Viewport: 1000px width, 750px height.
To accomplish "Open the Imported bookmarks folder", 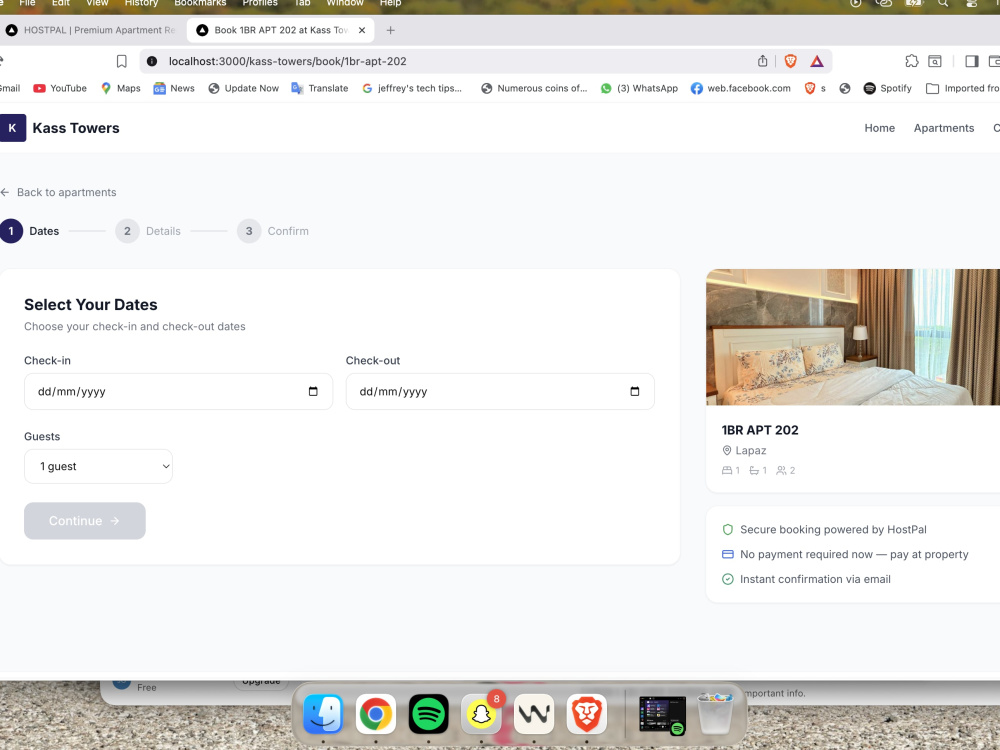I will (962, 88).
